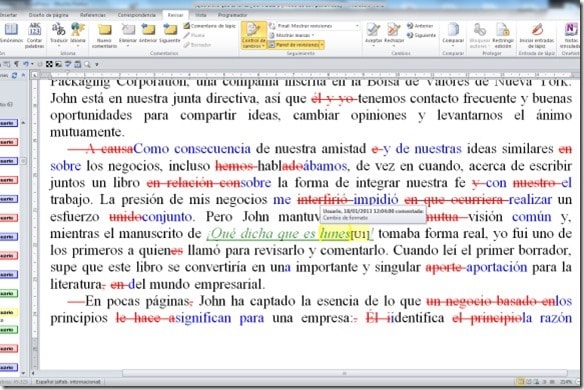Switch to the Vista tab

[x=201, y=15]
